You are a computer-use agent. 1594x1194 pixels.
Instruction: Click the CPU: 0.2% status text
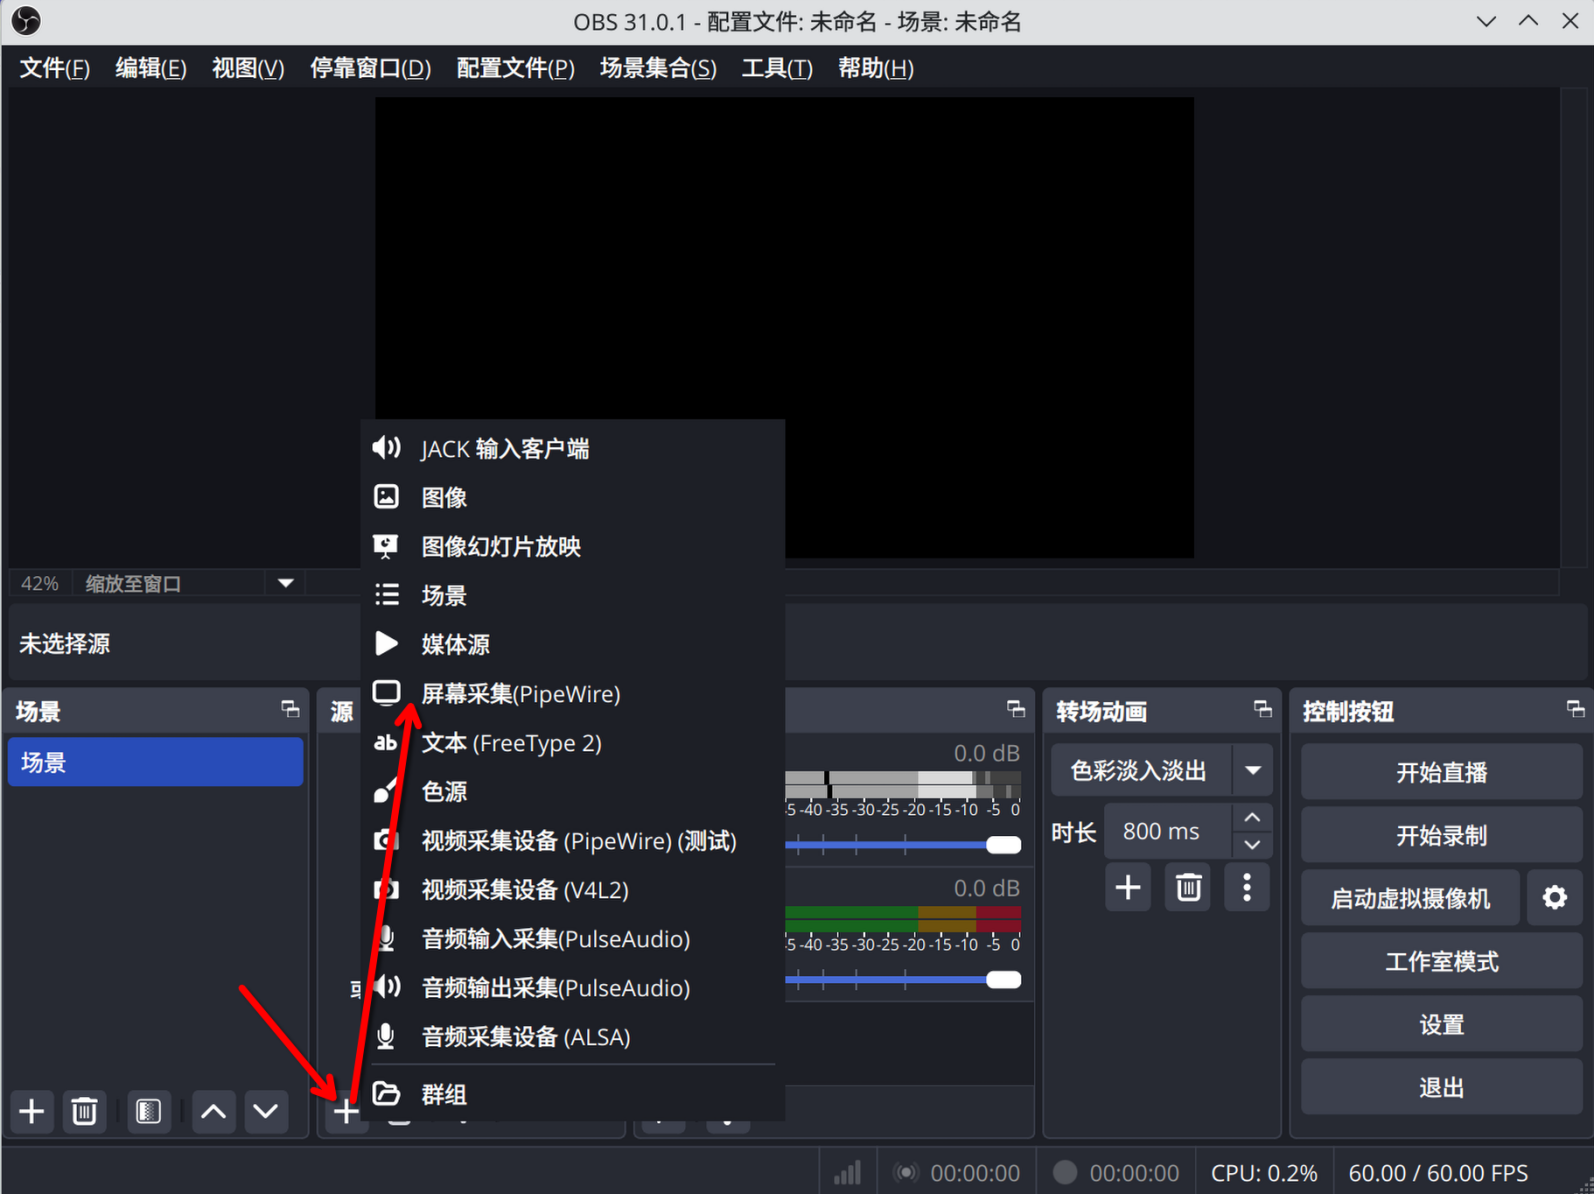(1264, 1173)
